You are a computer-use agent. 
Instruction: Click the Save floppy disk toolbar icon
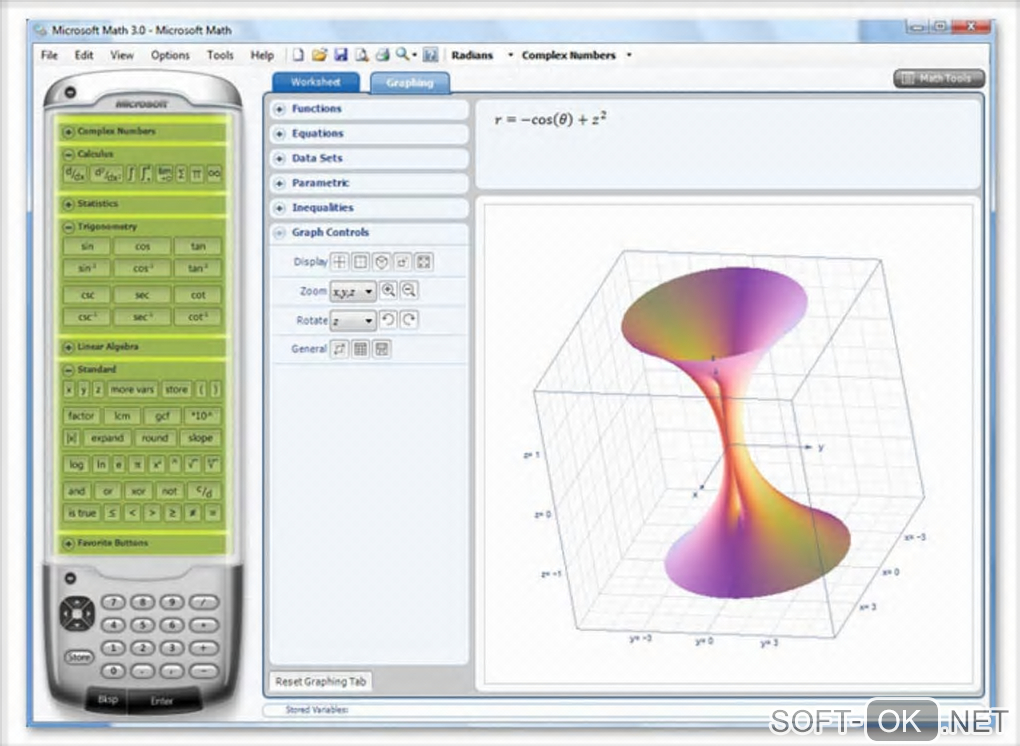[341, 55]
